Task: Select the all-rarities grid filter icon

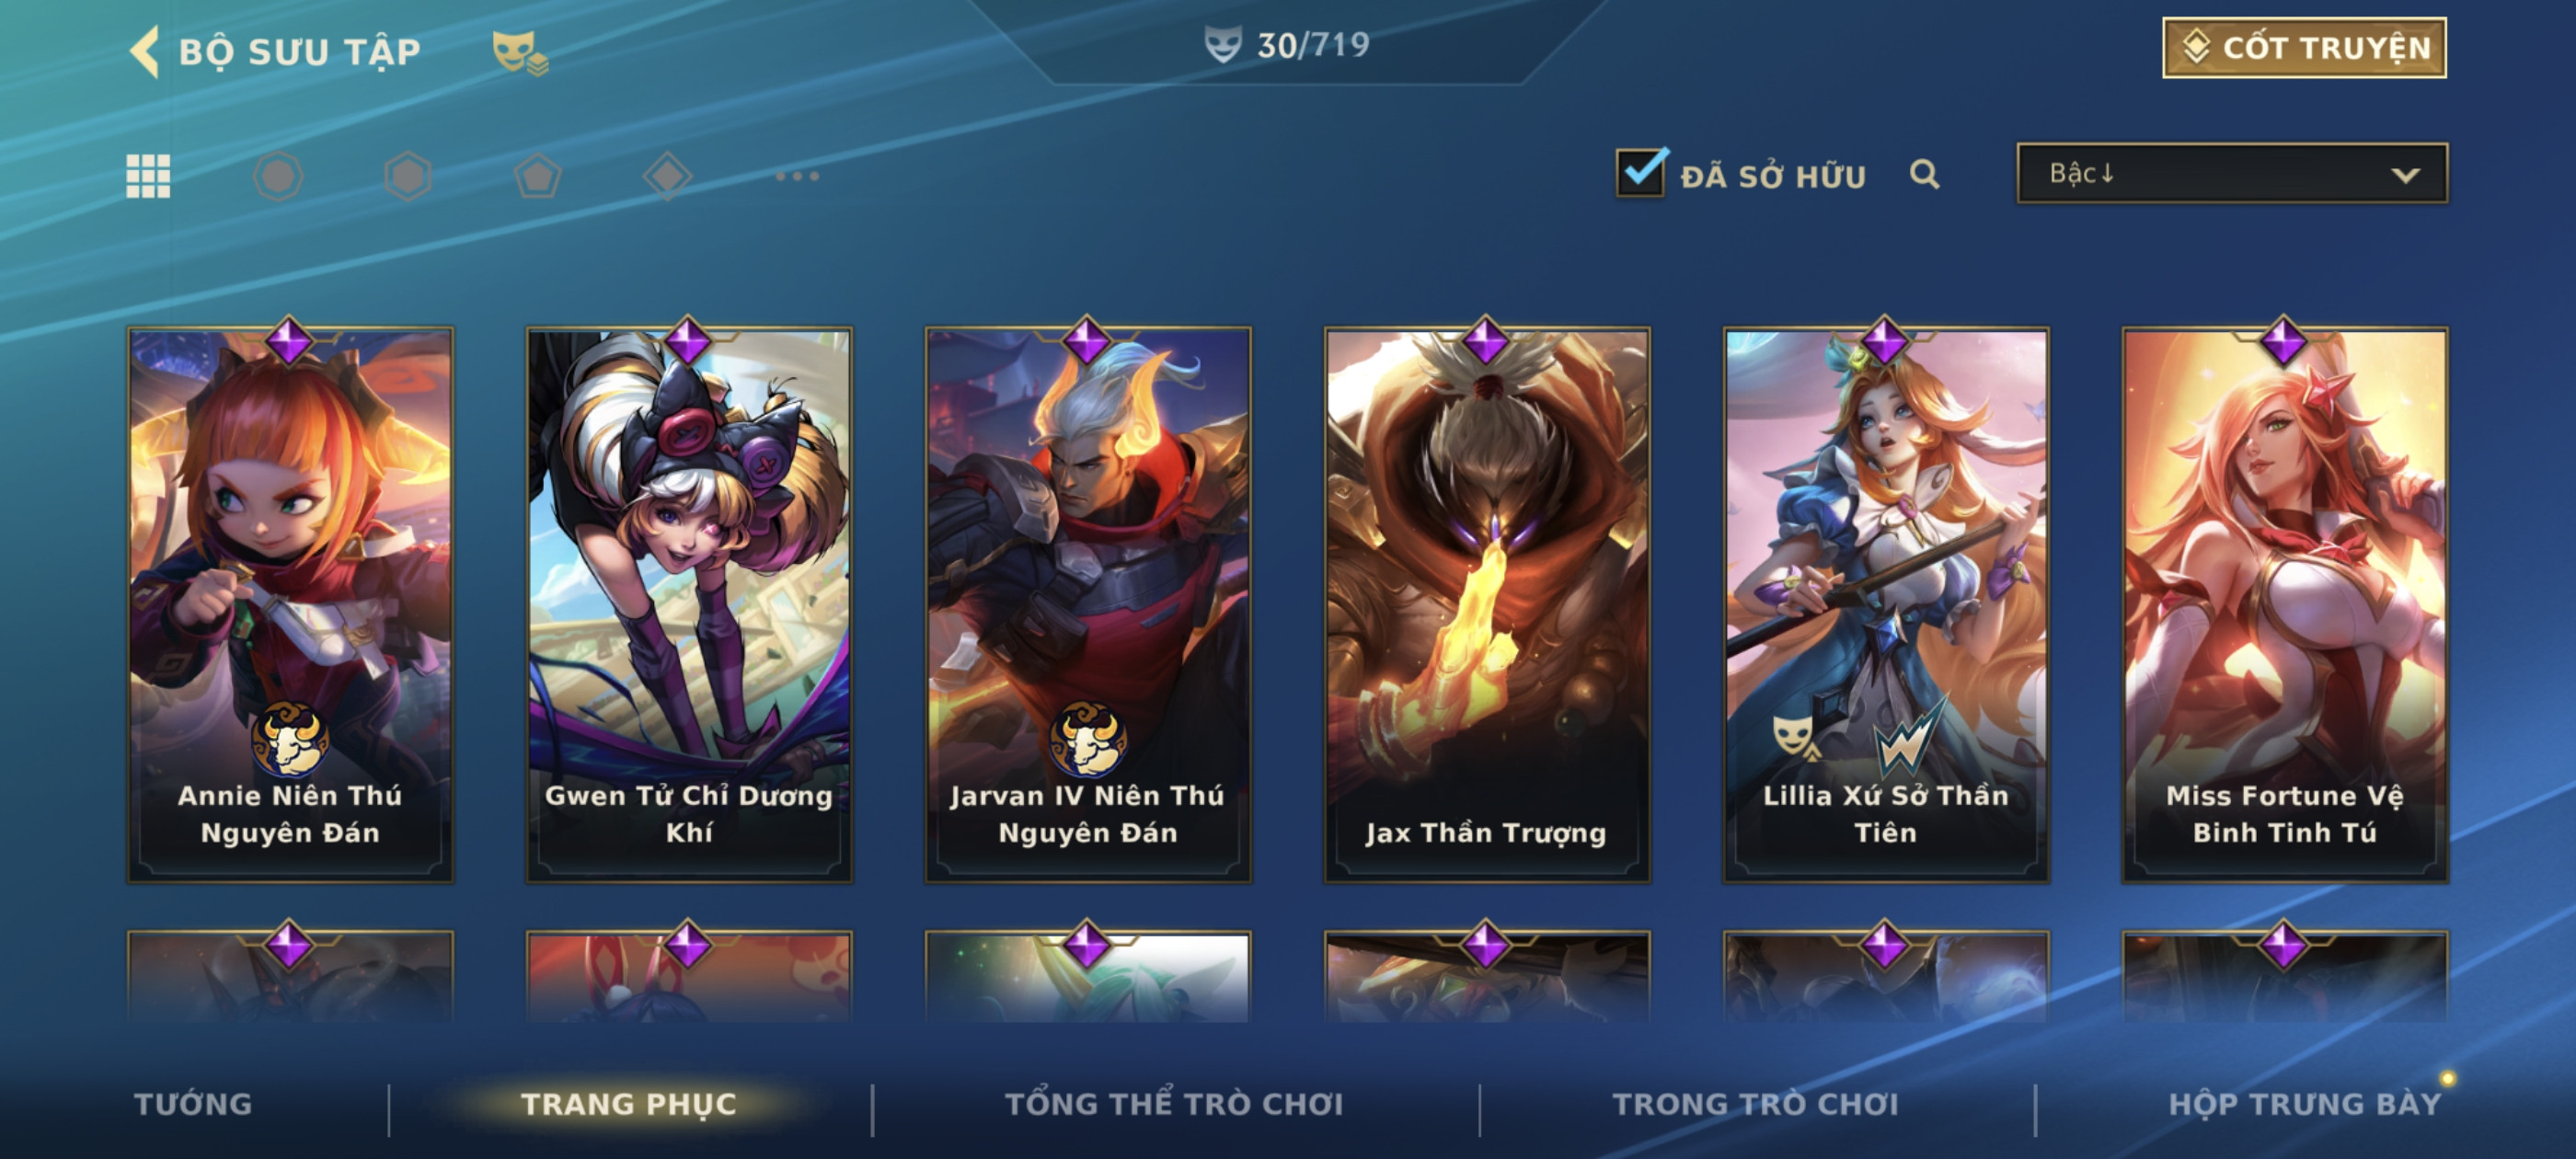Action: 148,176
